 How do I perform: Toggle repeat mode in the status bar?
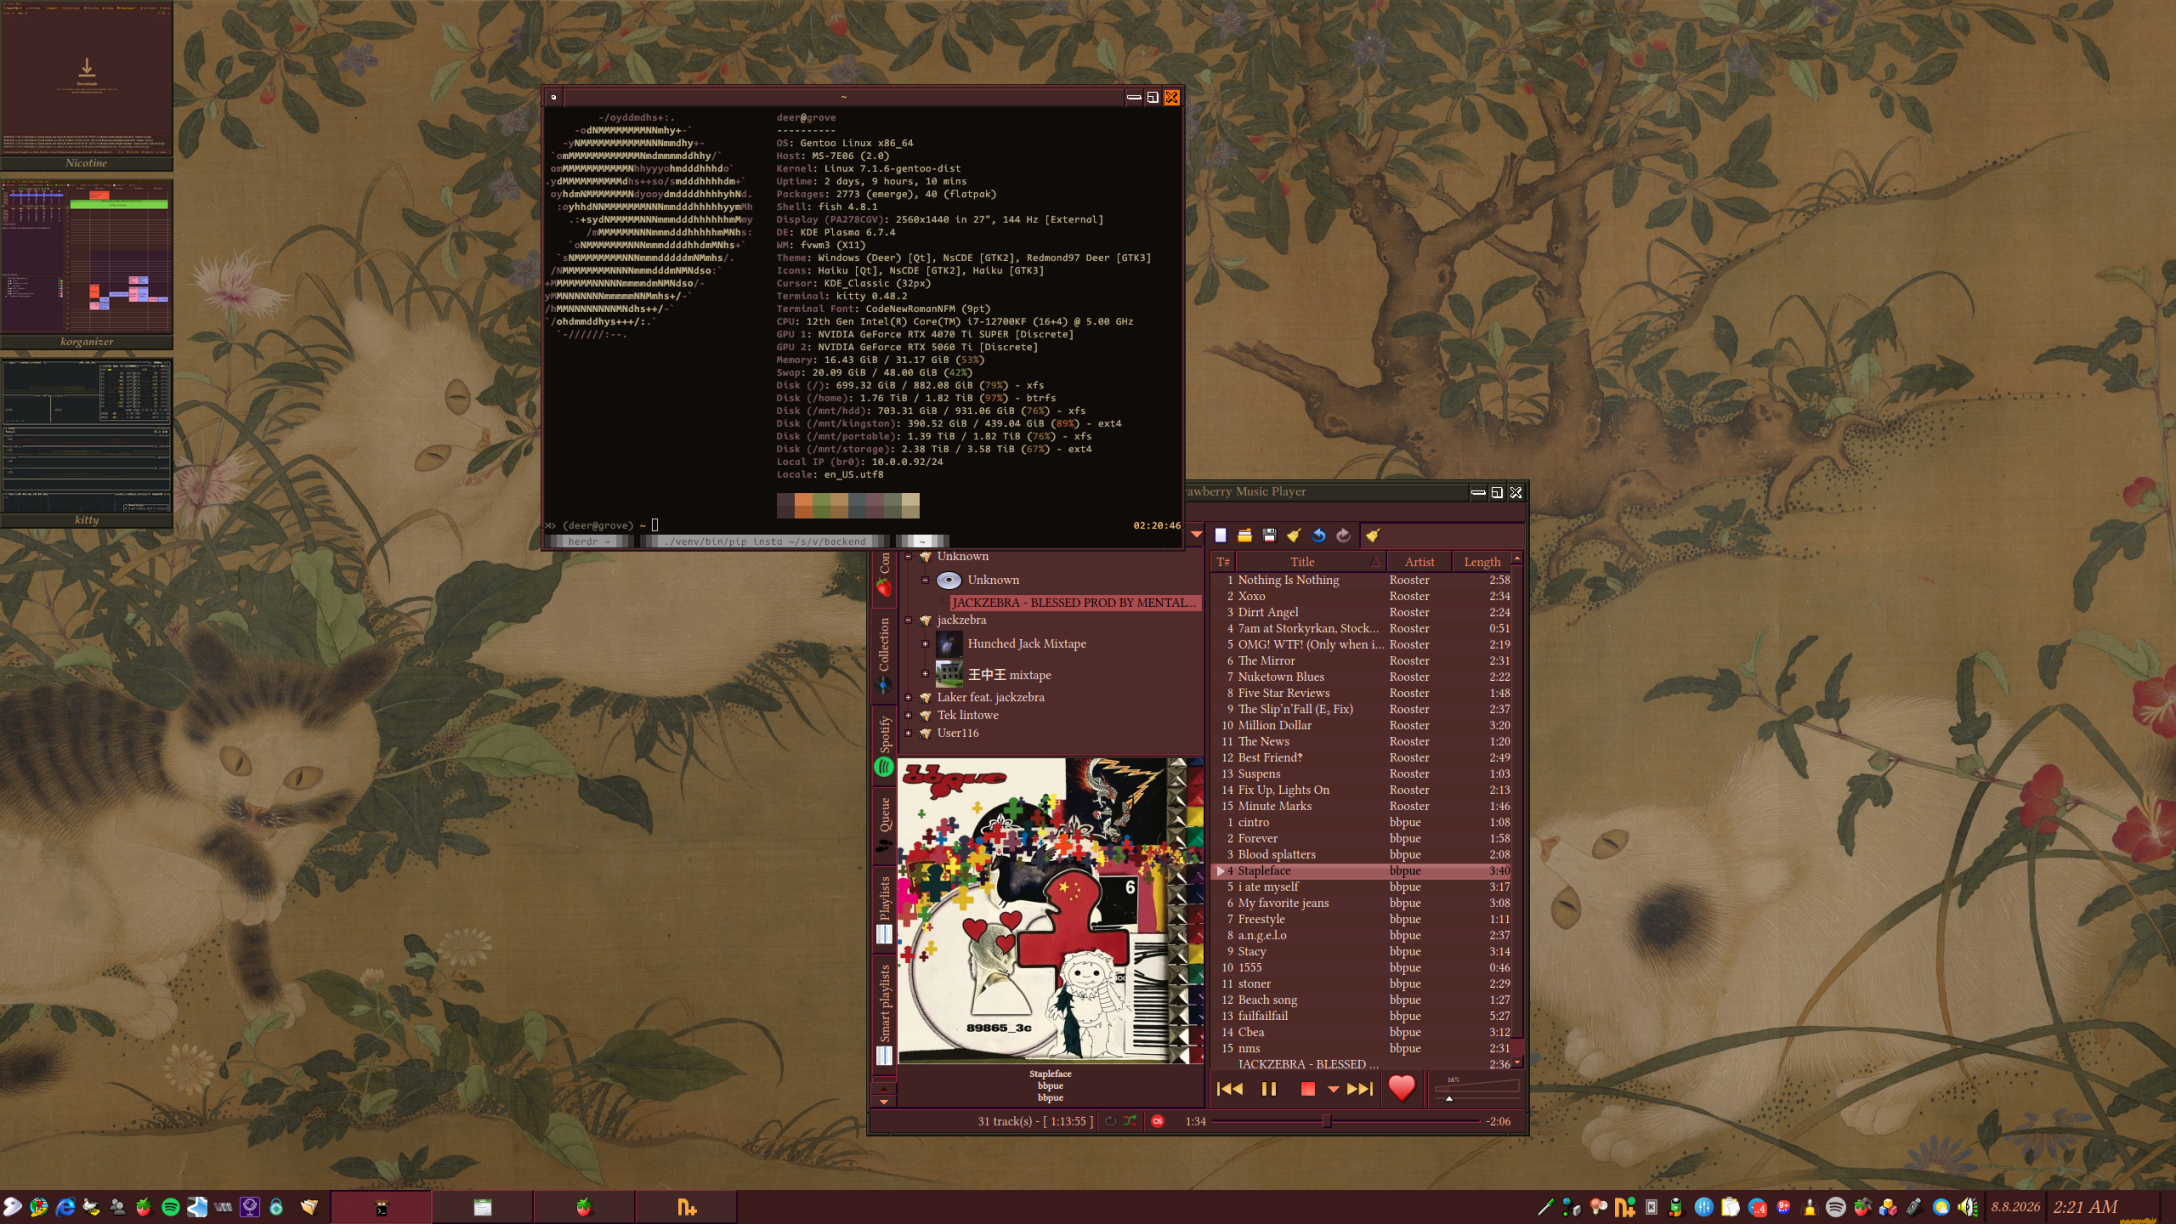pos(1110,1121)
